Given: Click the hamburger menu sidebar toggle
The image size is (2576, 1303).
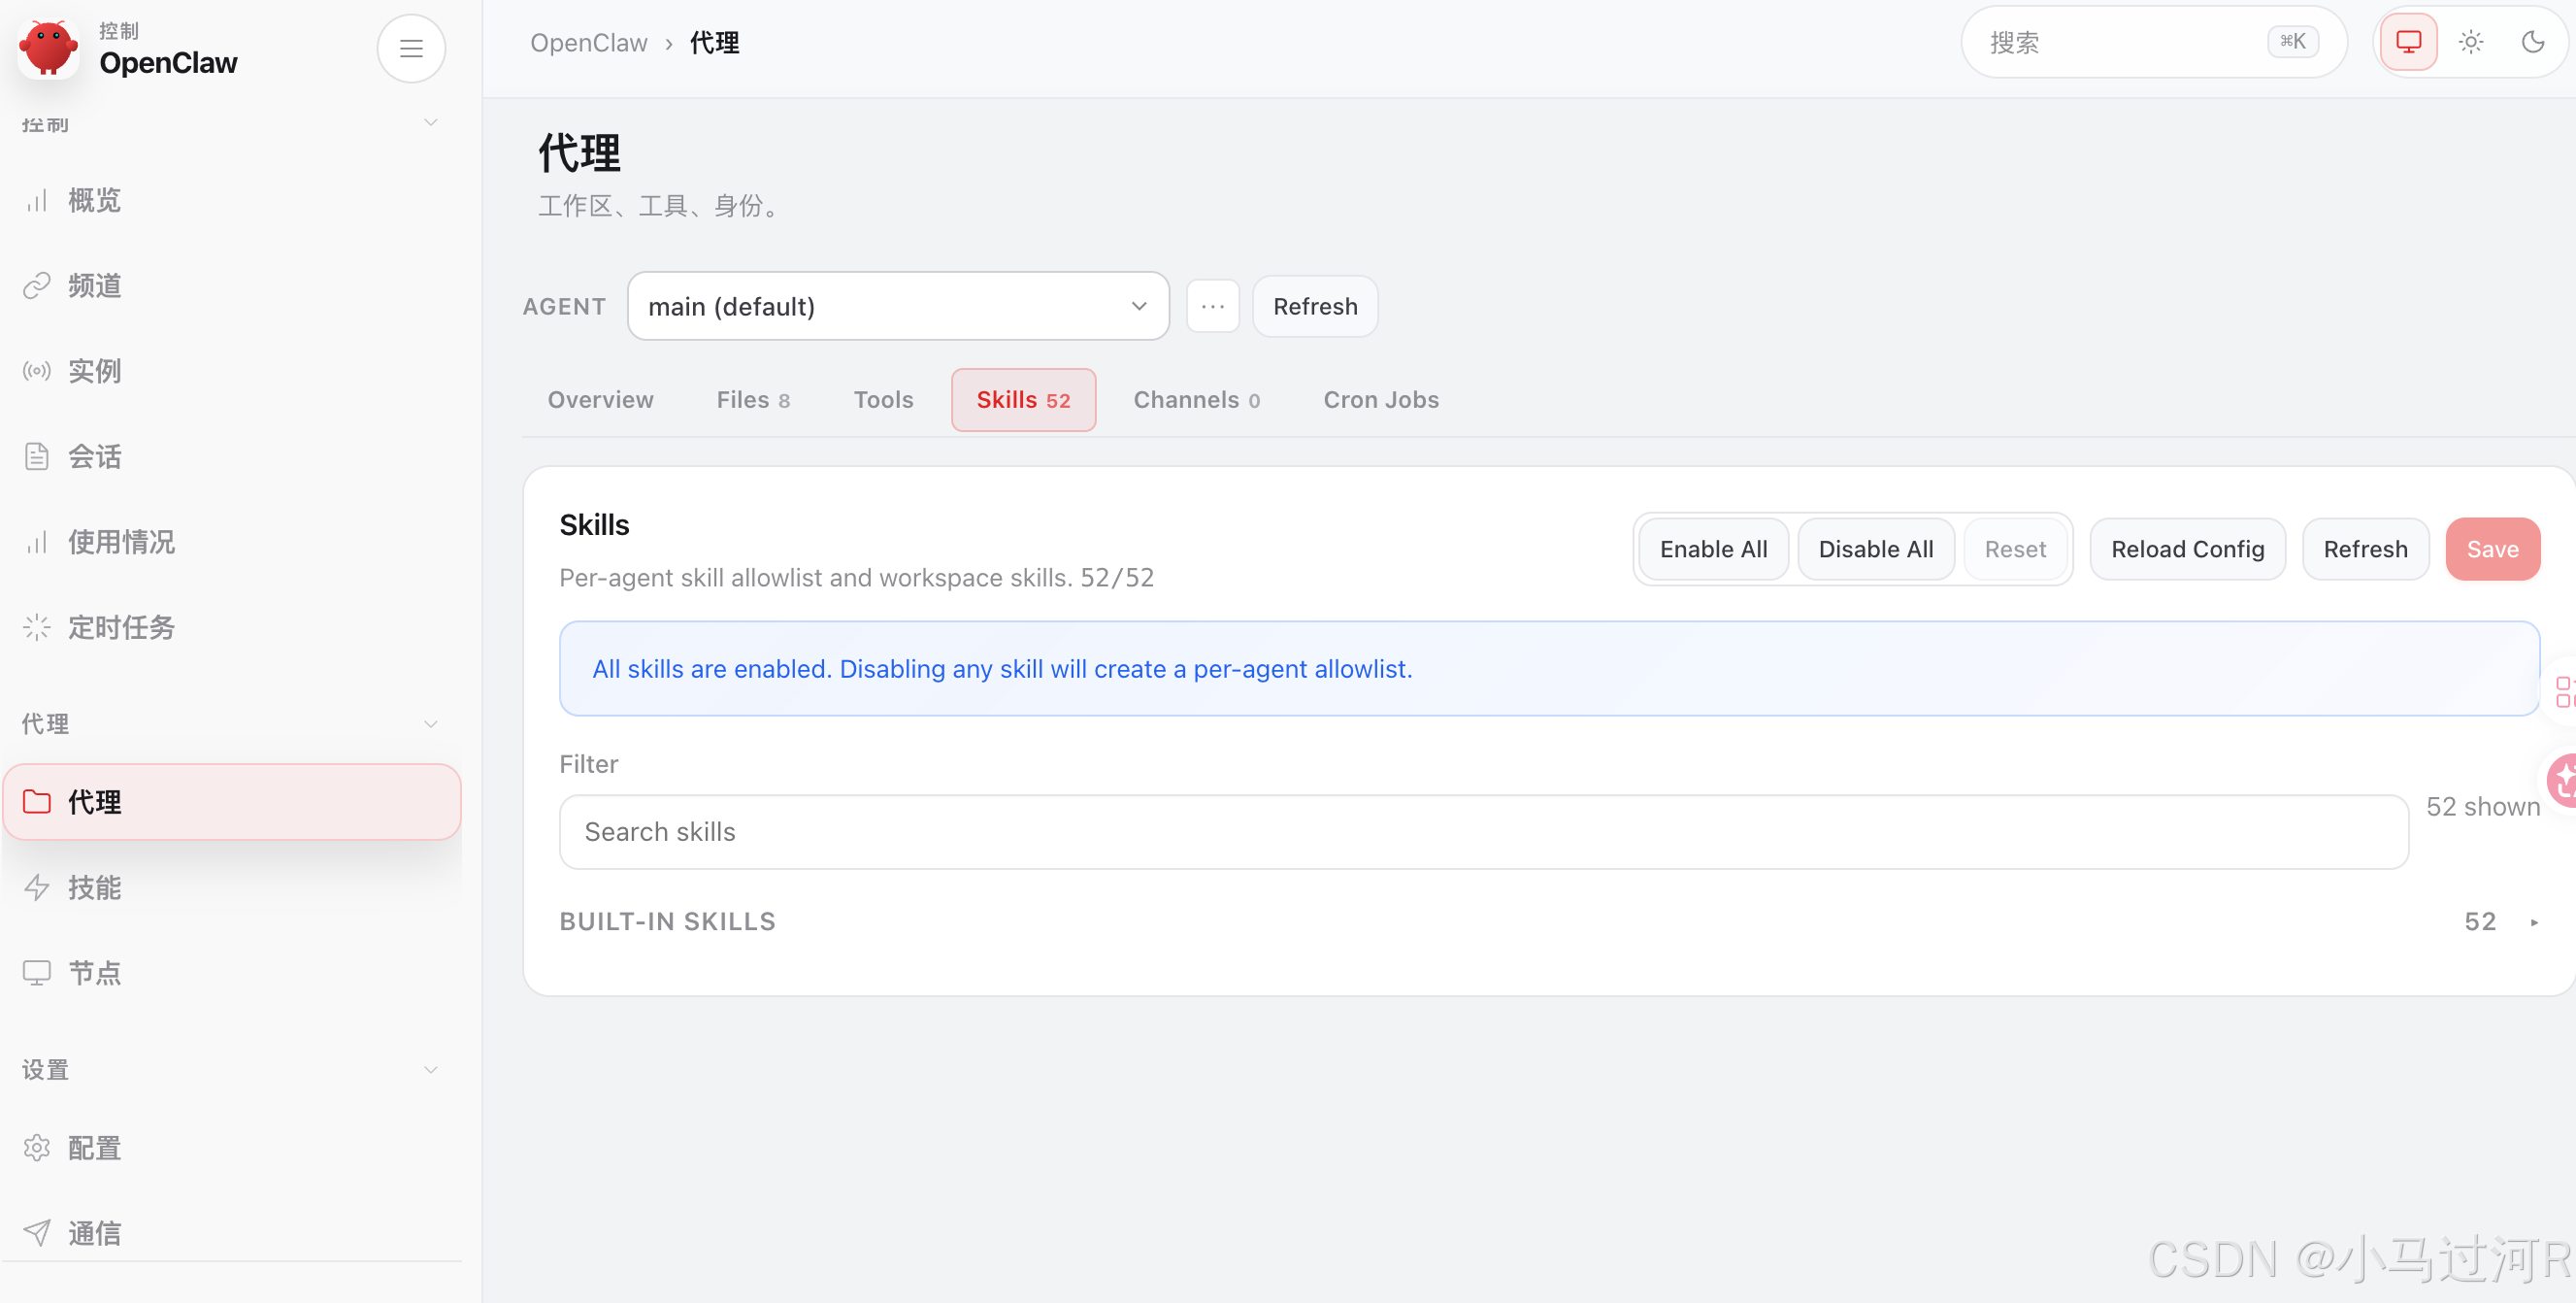Looking at the screenshot, I should (411, 48).
